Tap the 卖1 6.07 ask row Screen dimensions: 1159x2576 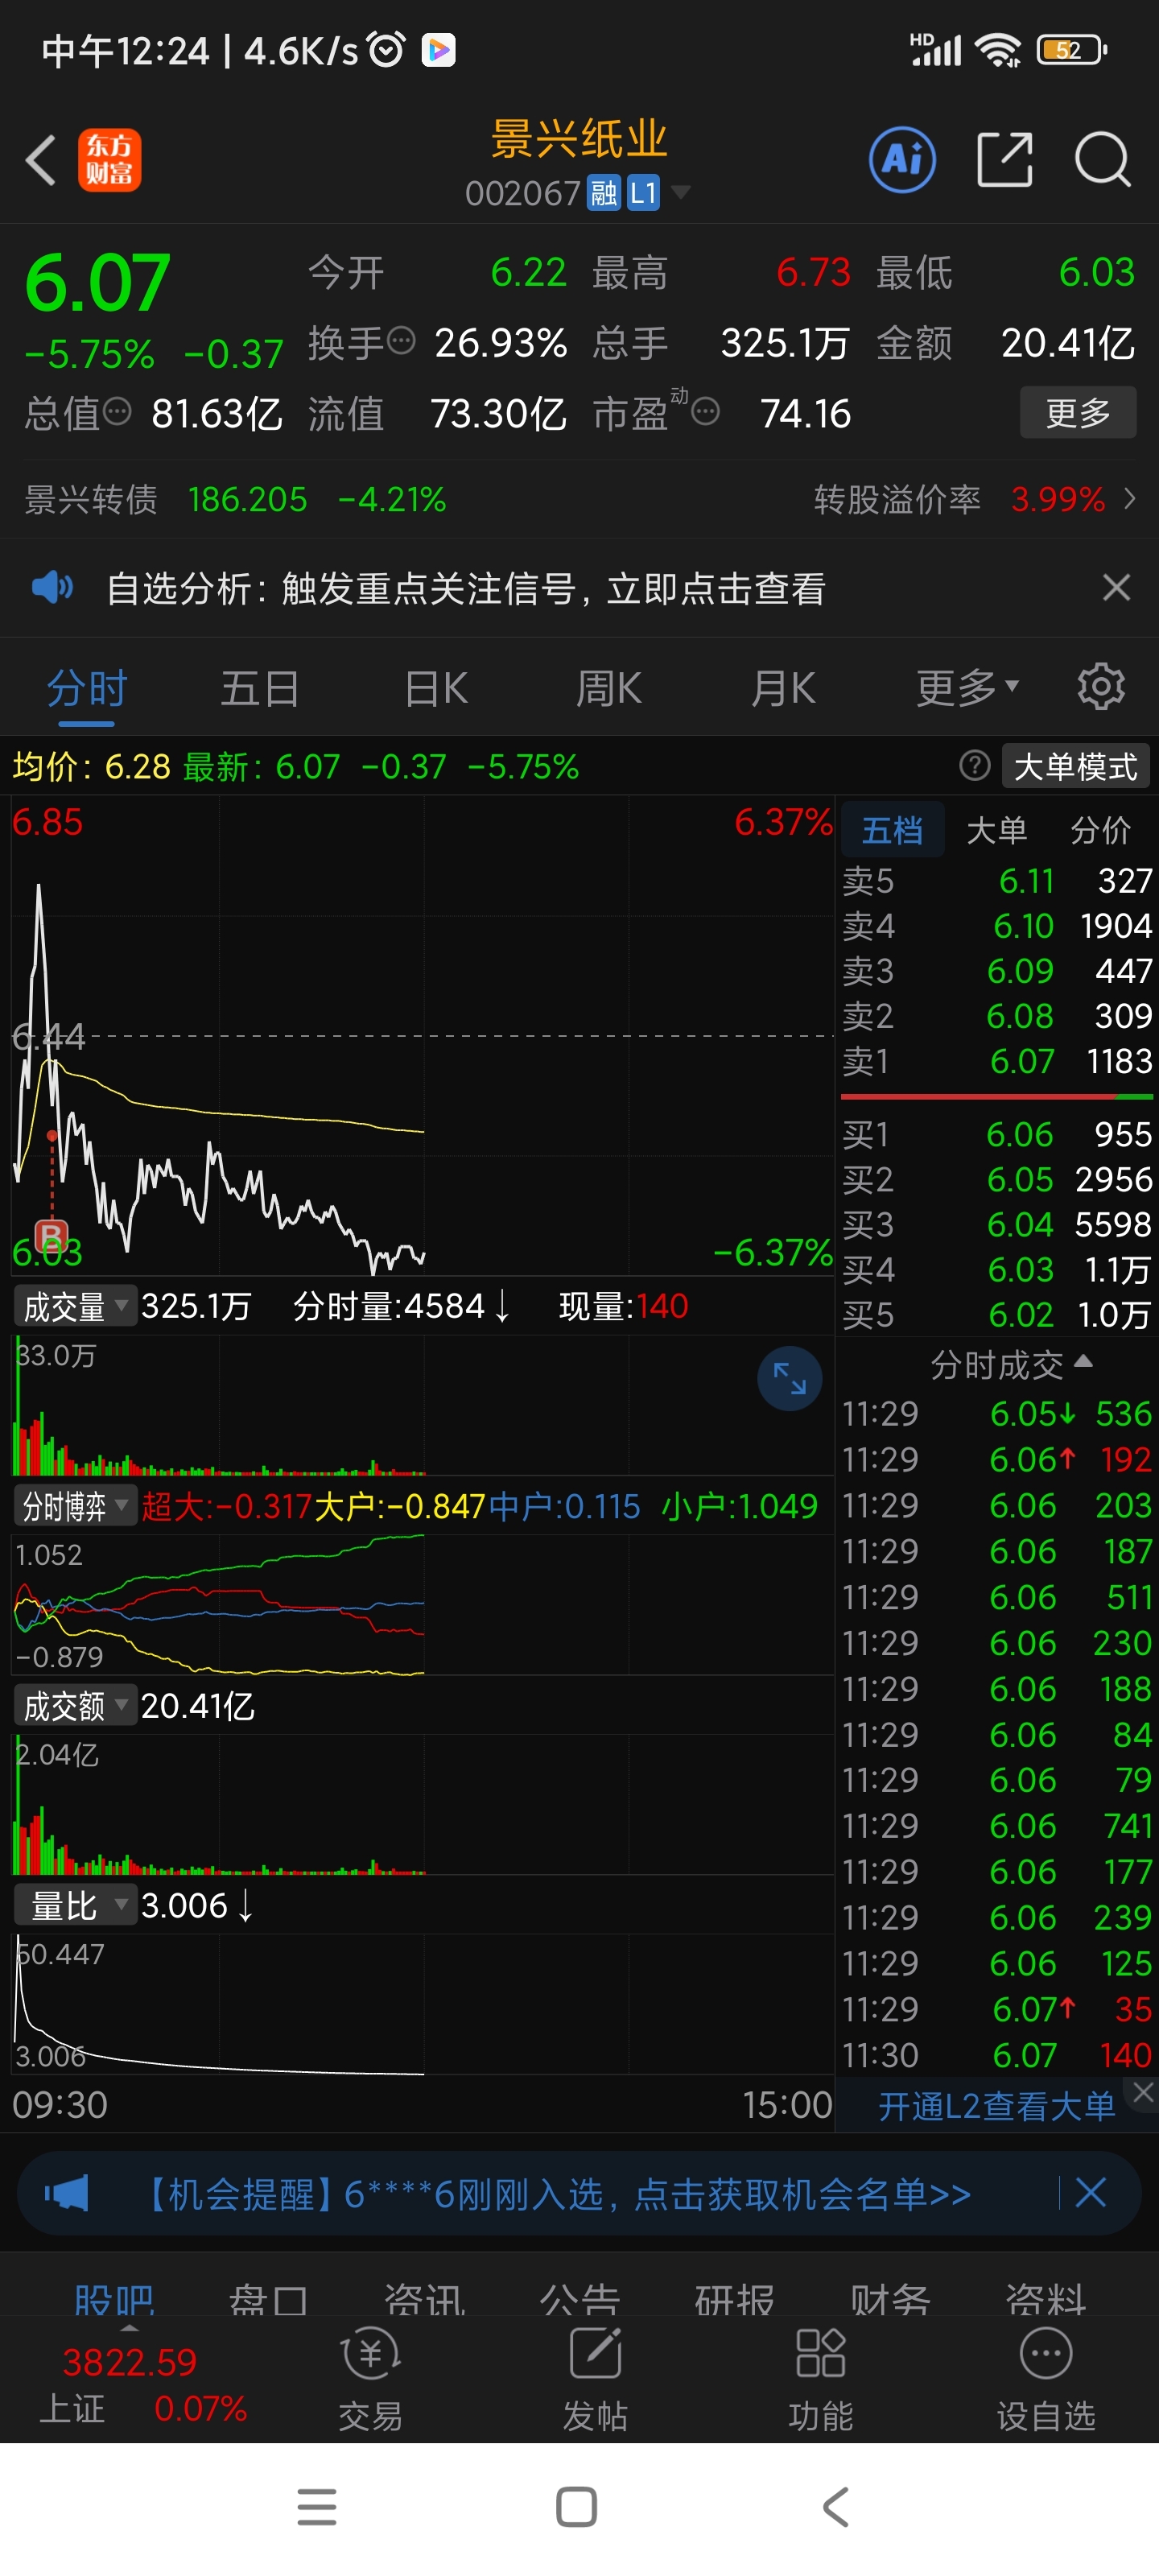coord(997,1060)
